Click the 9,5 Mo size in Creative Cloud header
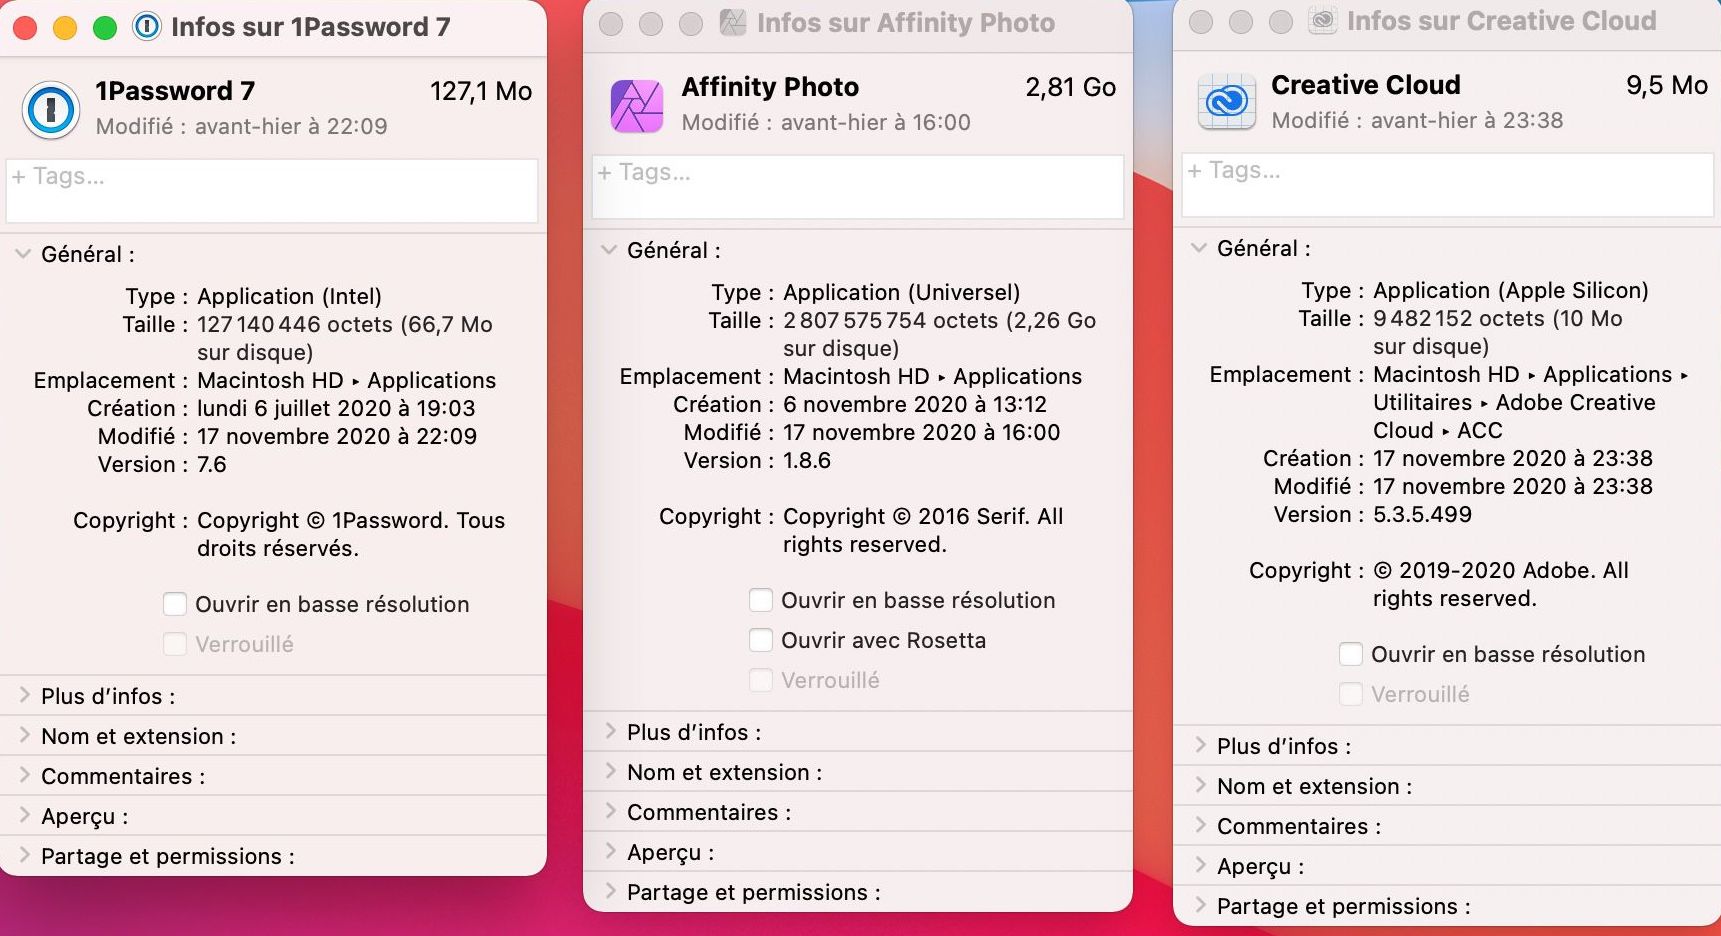This screenshot has height=936, width=1721. [x=1667, y=85]
